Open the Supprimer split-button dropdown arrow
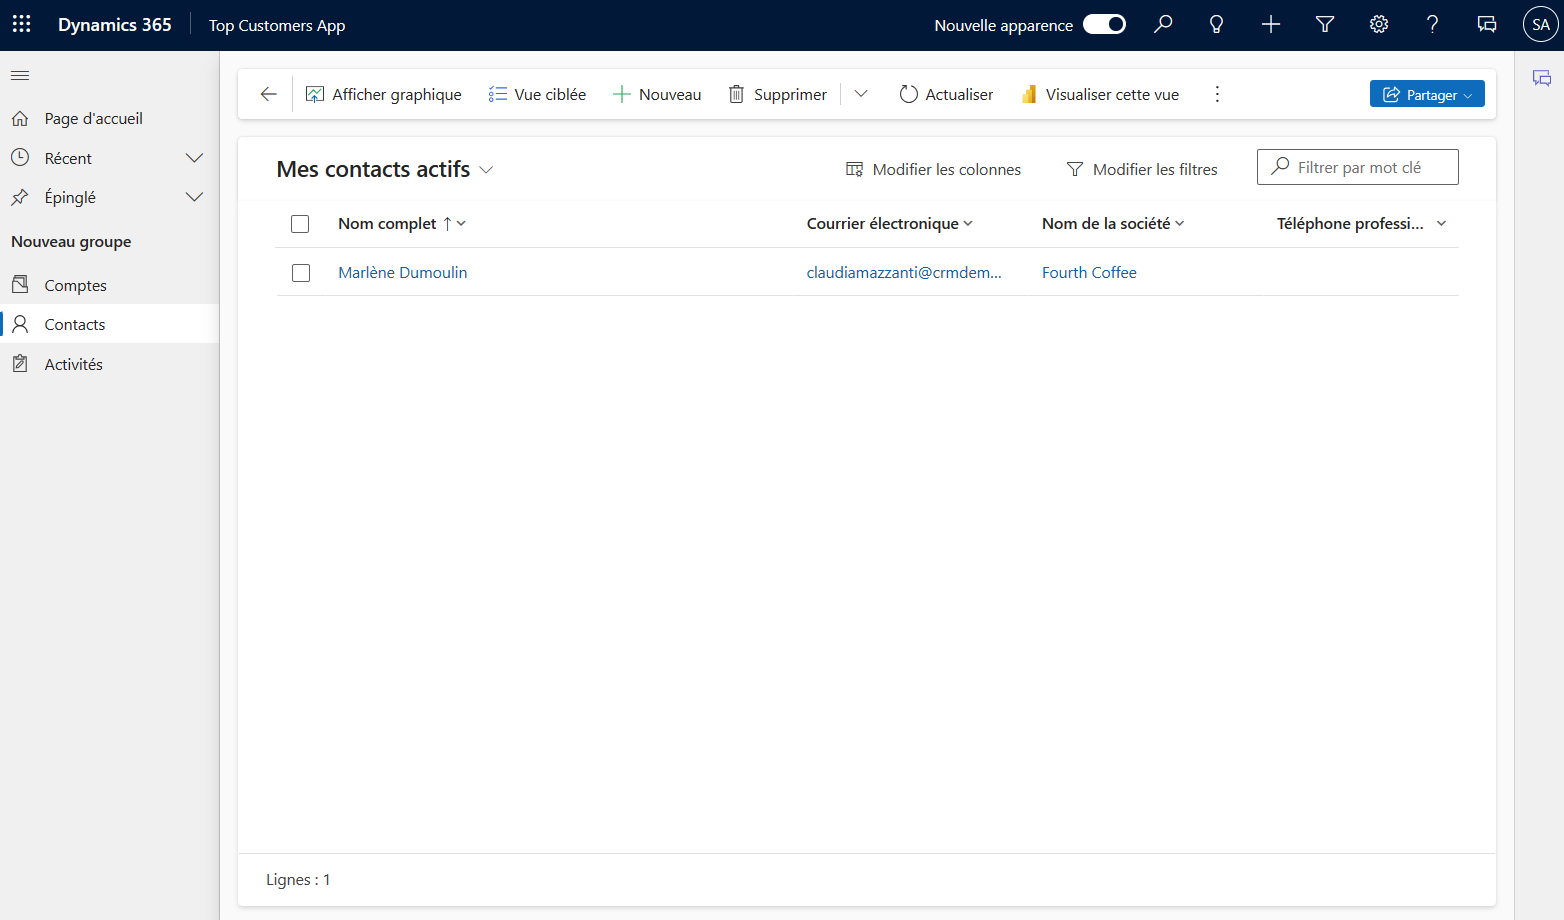1564x920 pixels. (861, 94)
